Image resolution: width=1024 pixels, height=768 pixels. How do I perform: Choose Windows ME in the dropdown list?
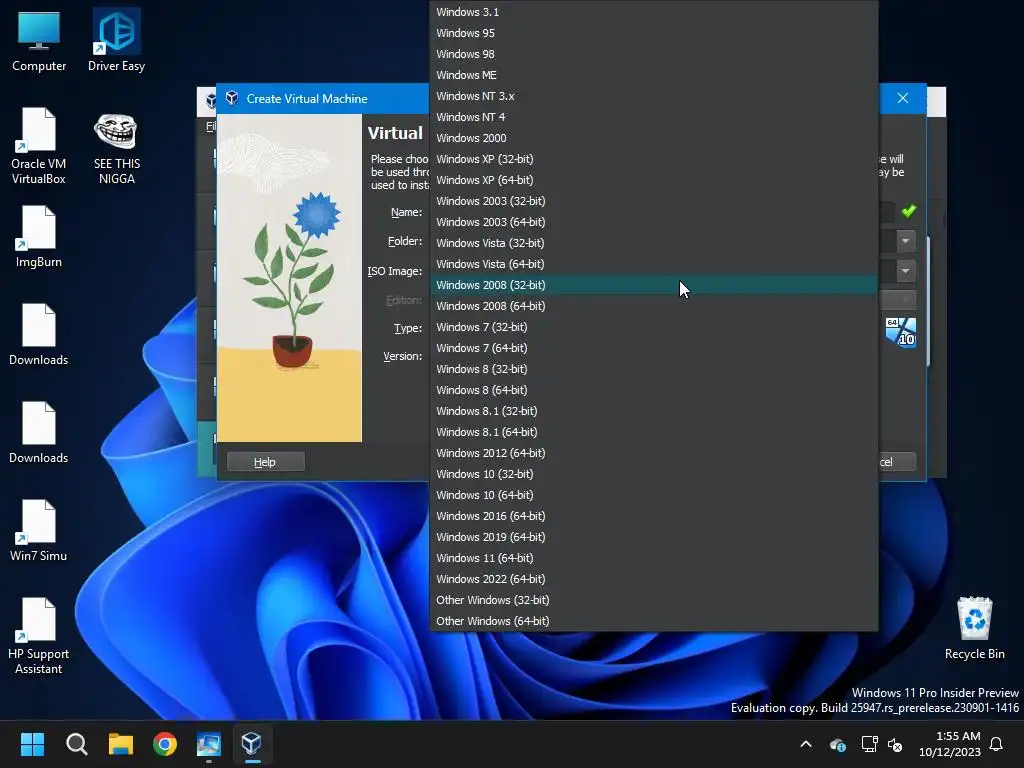pos(654,75)
